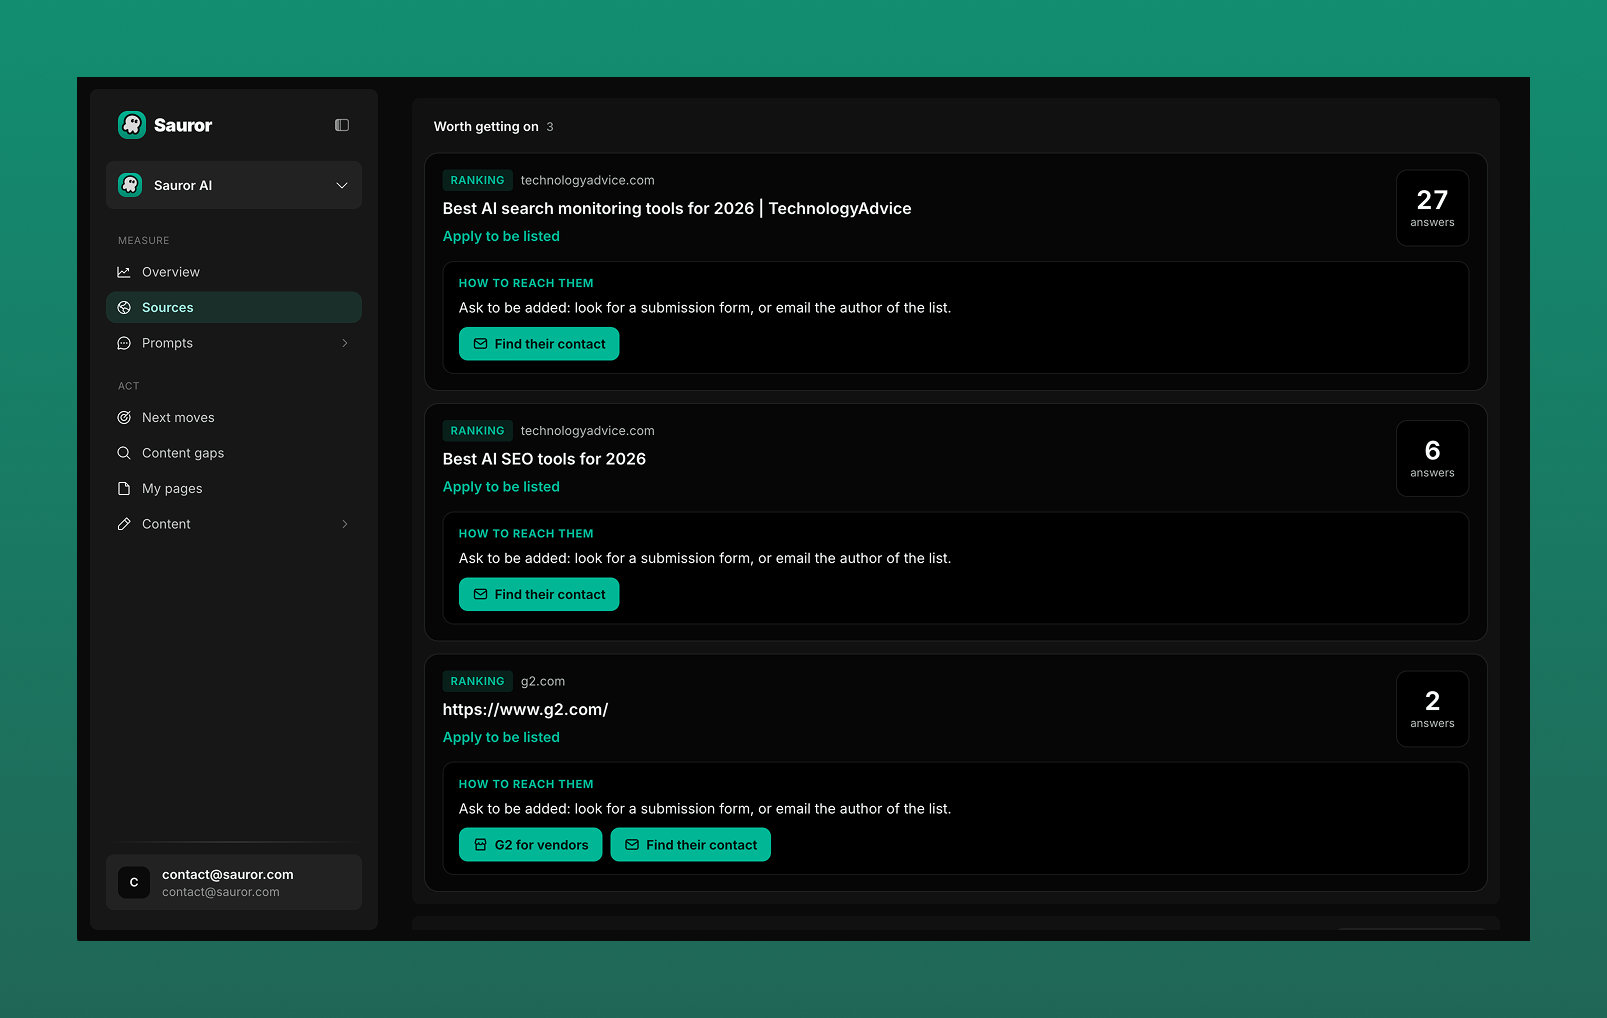Expand the Prompts submenu chevron

click(x=345, y=343)
